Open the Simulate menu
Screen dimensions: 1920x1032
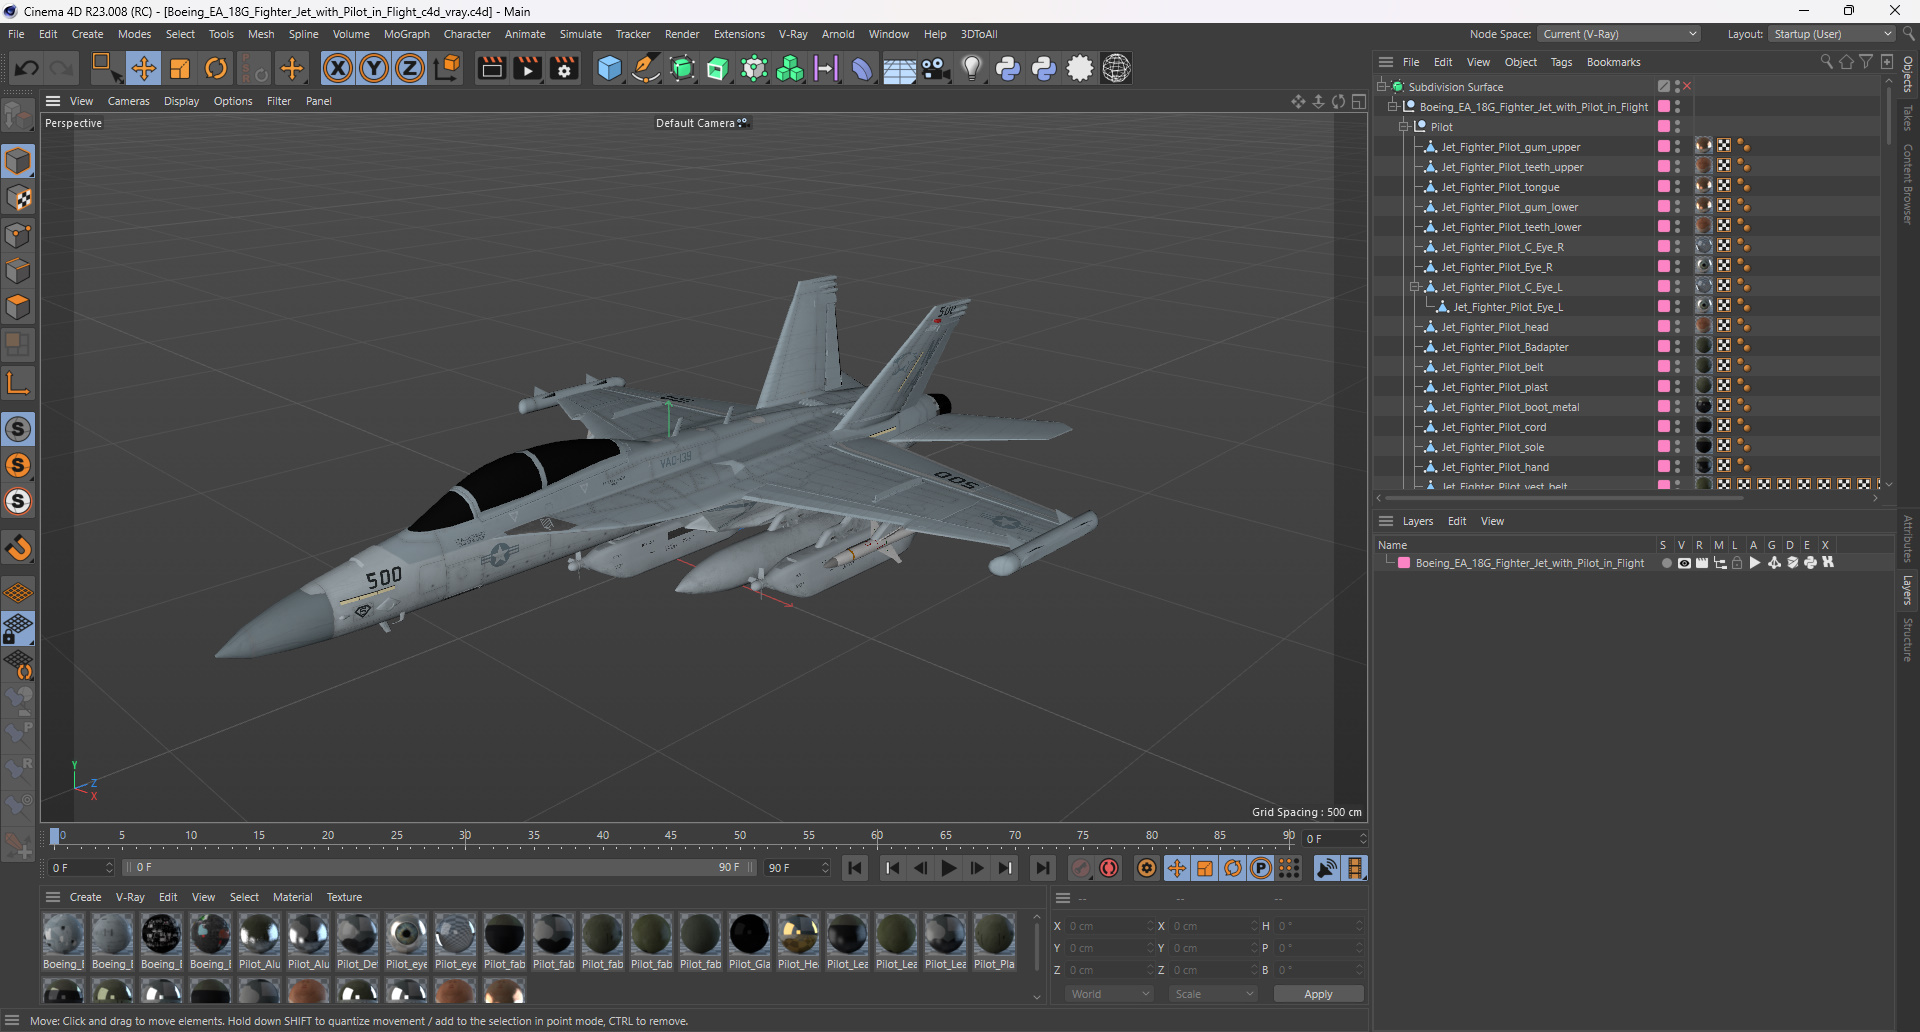[x=580, y=34]
